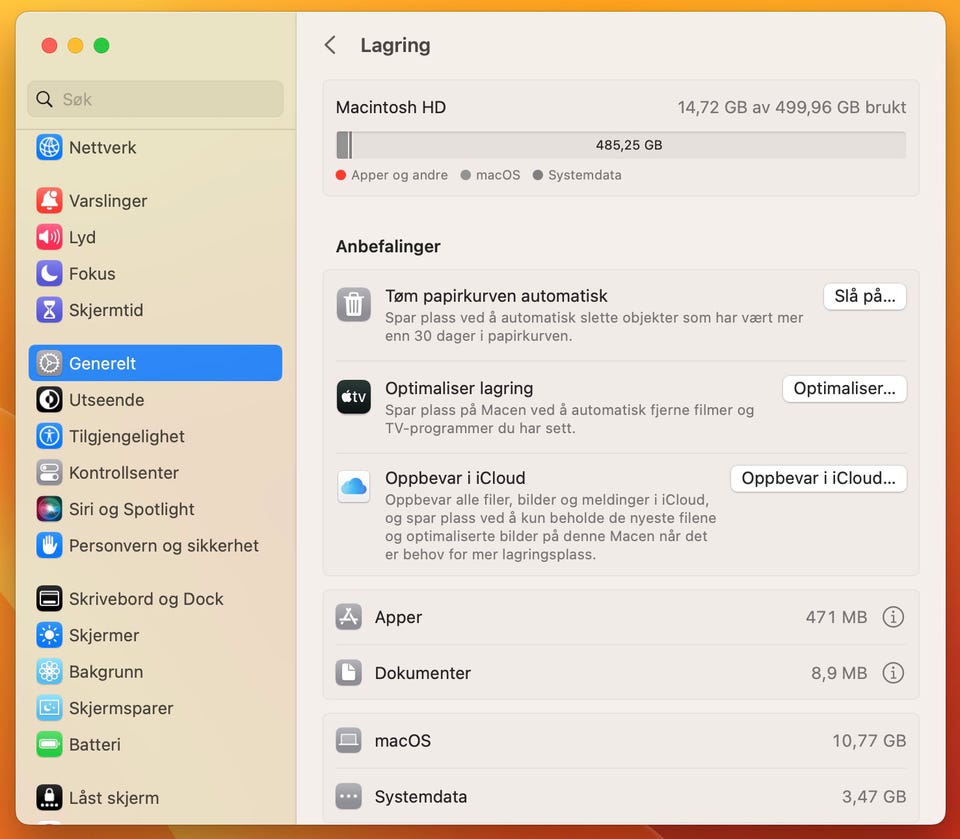Image resolution: width=960 pixels, height=839 pixels.
Task: Click the Apper App Store icon
Action: point(348,617)
